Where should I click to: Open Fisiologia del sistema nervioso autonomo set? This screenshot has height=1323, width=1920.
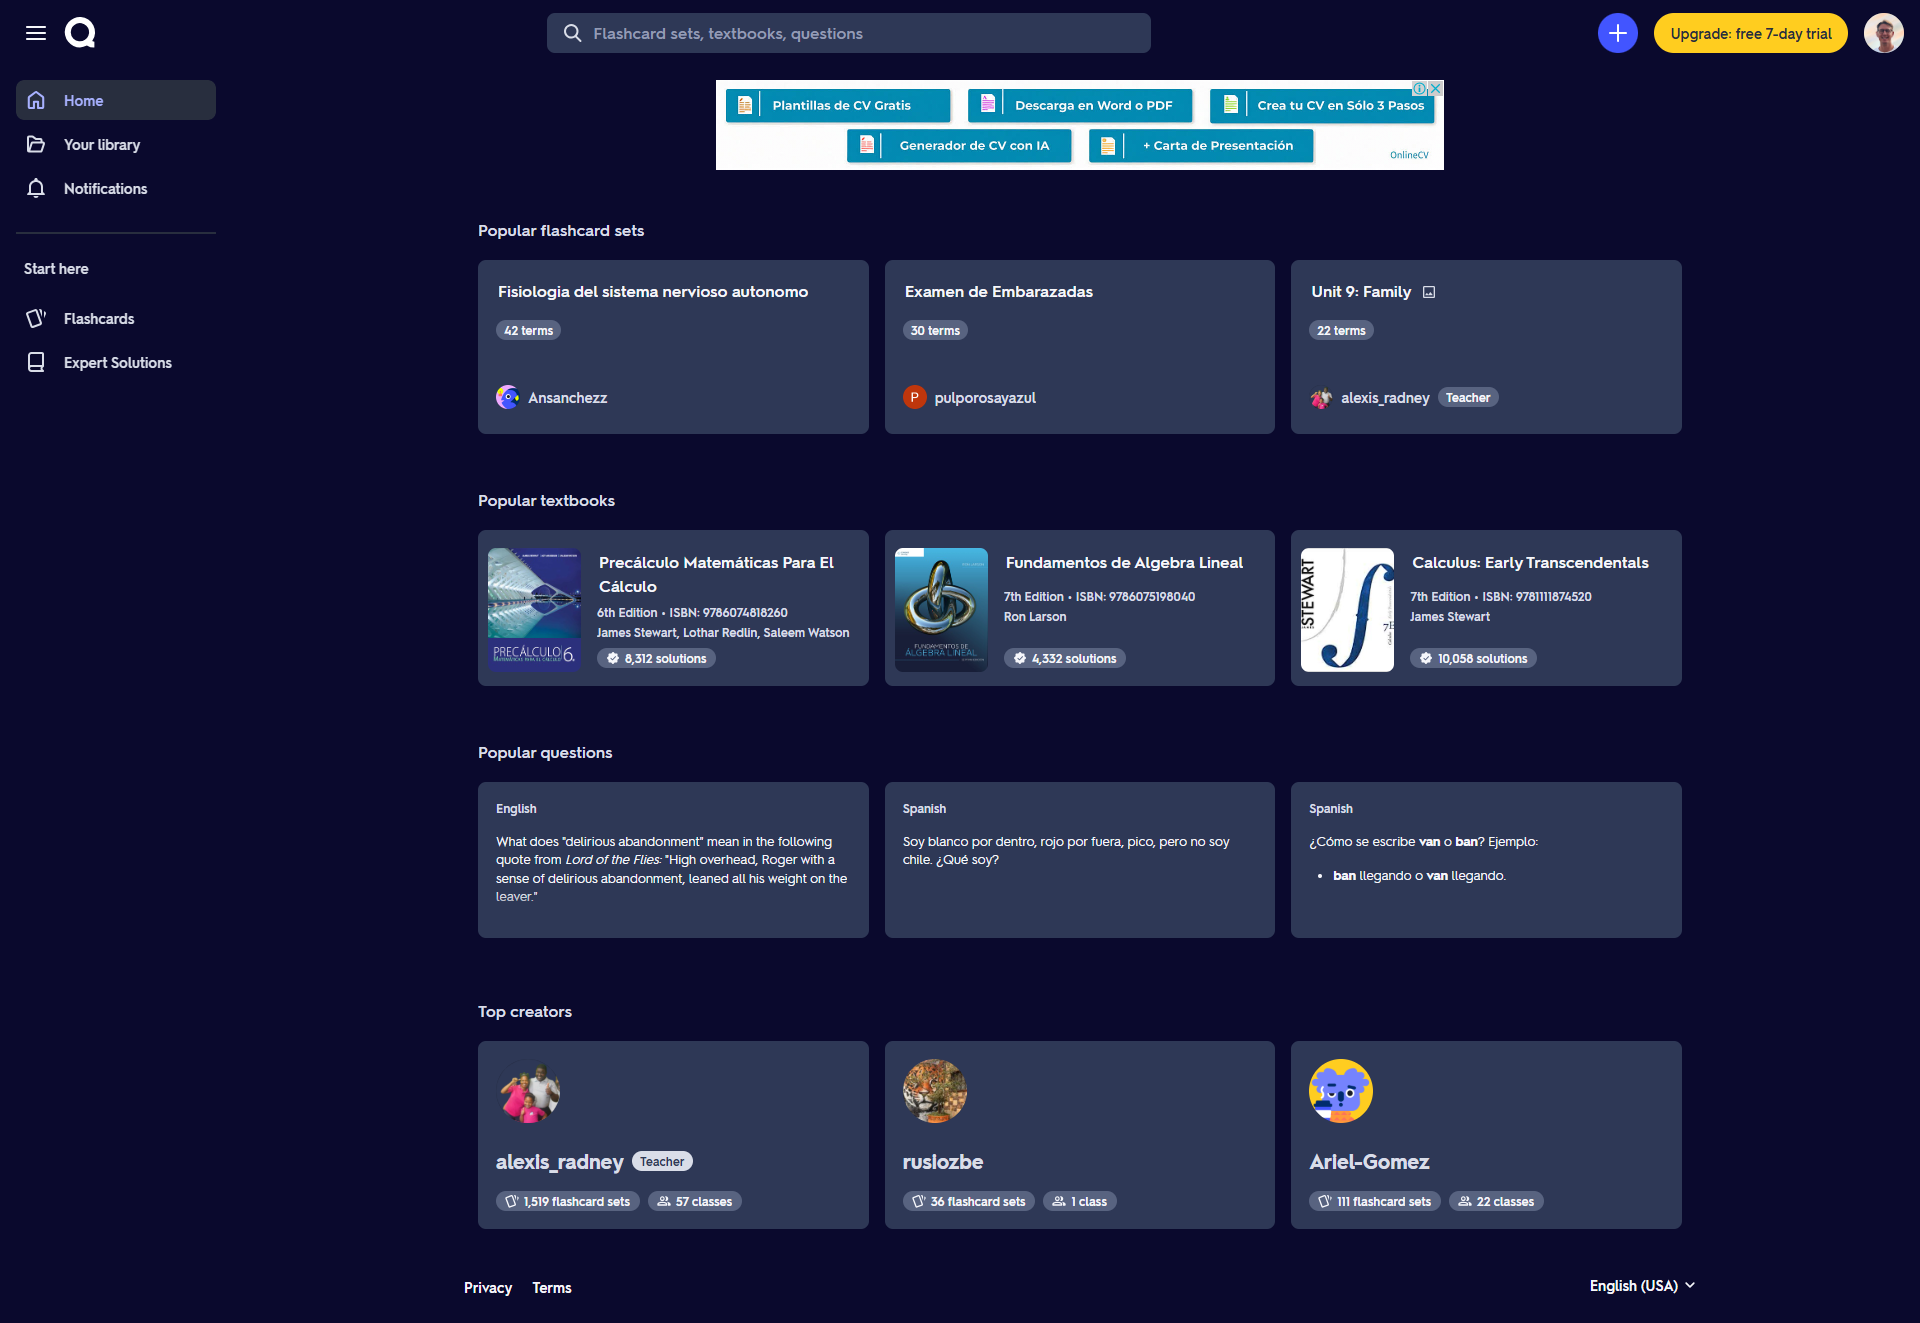pos(653,292)
